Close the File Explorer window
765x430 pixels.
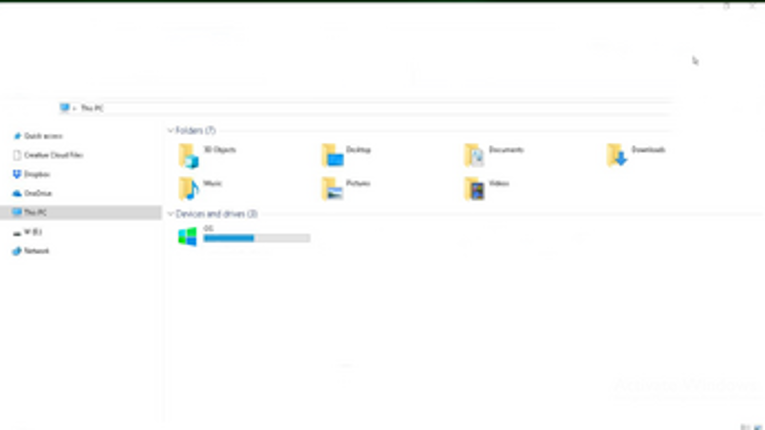(752, 6)
